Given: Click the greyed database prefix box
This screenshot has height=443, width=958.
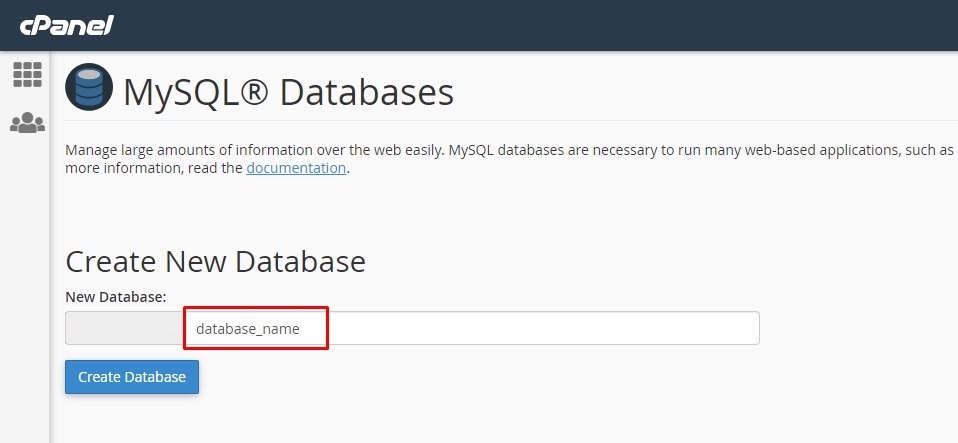Looking at the screenshot, I should (124, 328).
